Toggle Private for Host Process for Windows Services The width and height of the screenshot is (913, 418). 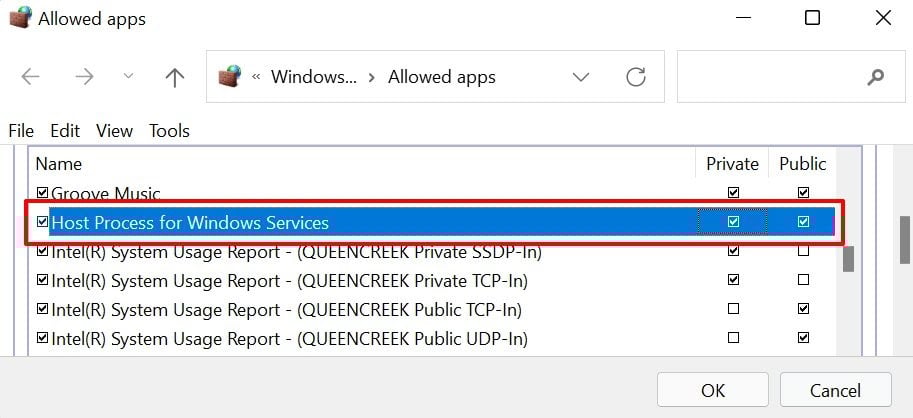point(734,222)
